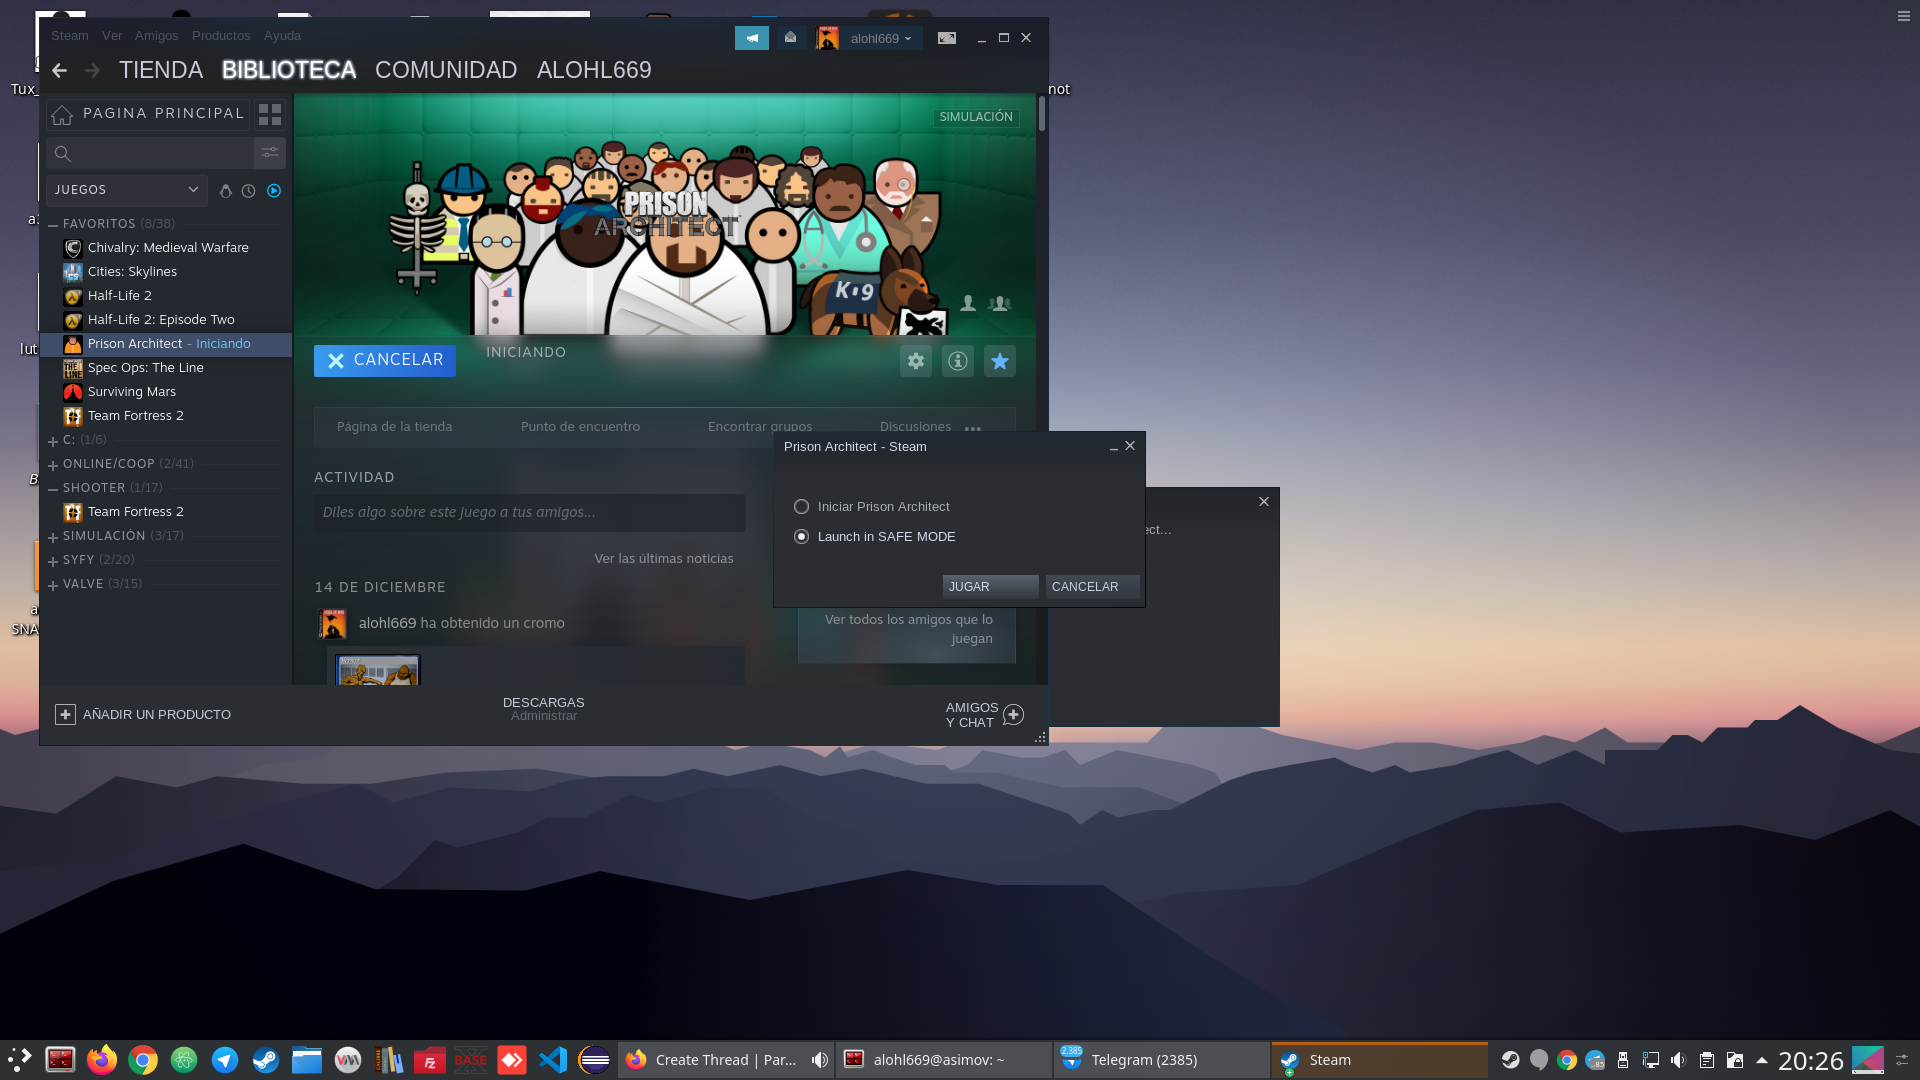1920x1080 pixels.
Task: Open Página de la tienda link
Action: pyautogui.click(x=394, y=427)
